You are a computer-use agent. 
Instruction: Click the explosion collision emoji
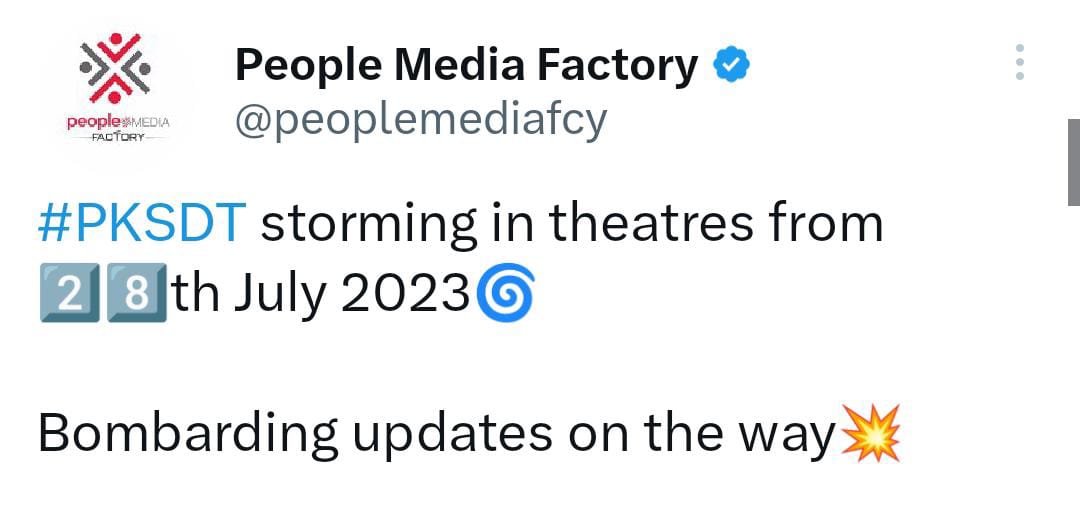click(x=871, y=433)
